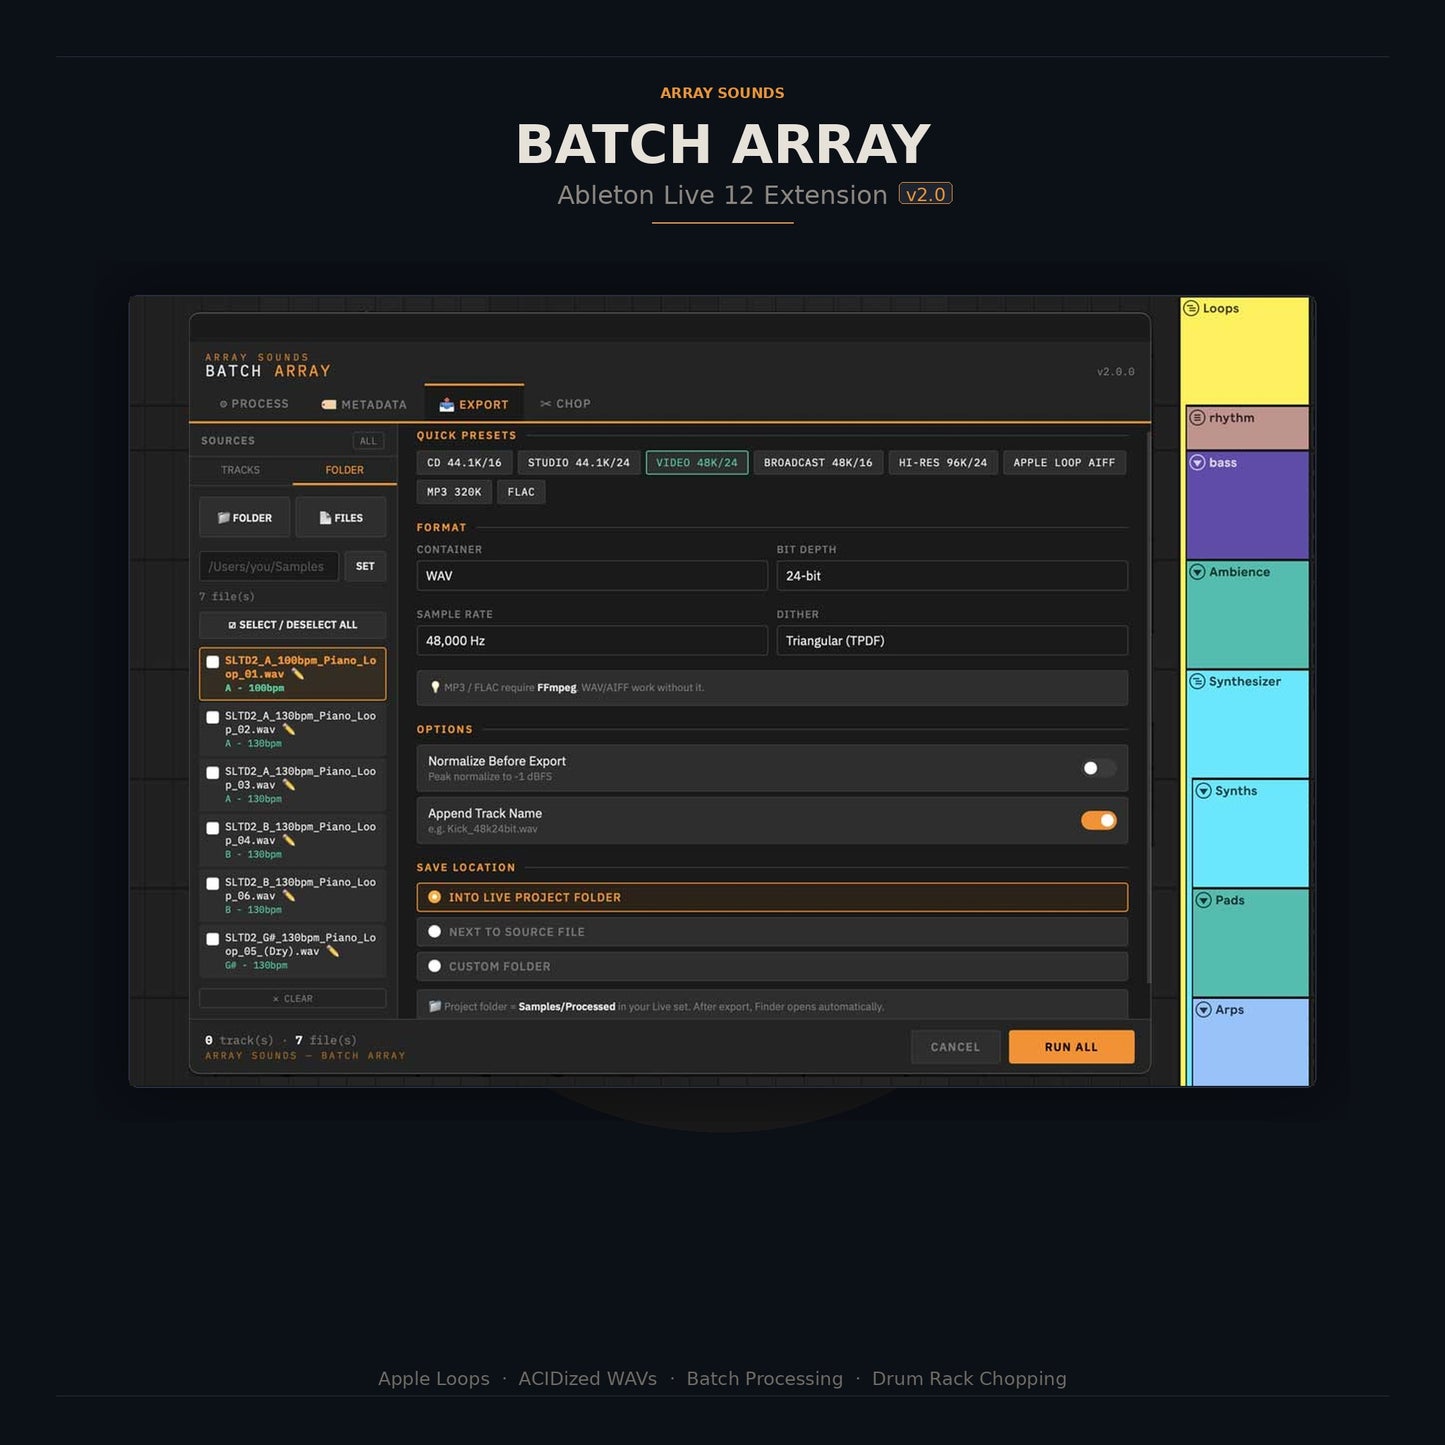Image resolution: width=1445 pixels, height=1445 pixels.
Task: Collapse the Arps track arrow
Action: (x=1204, y=1010)
